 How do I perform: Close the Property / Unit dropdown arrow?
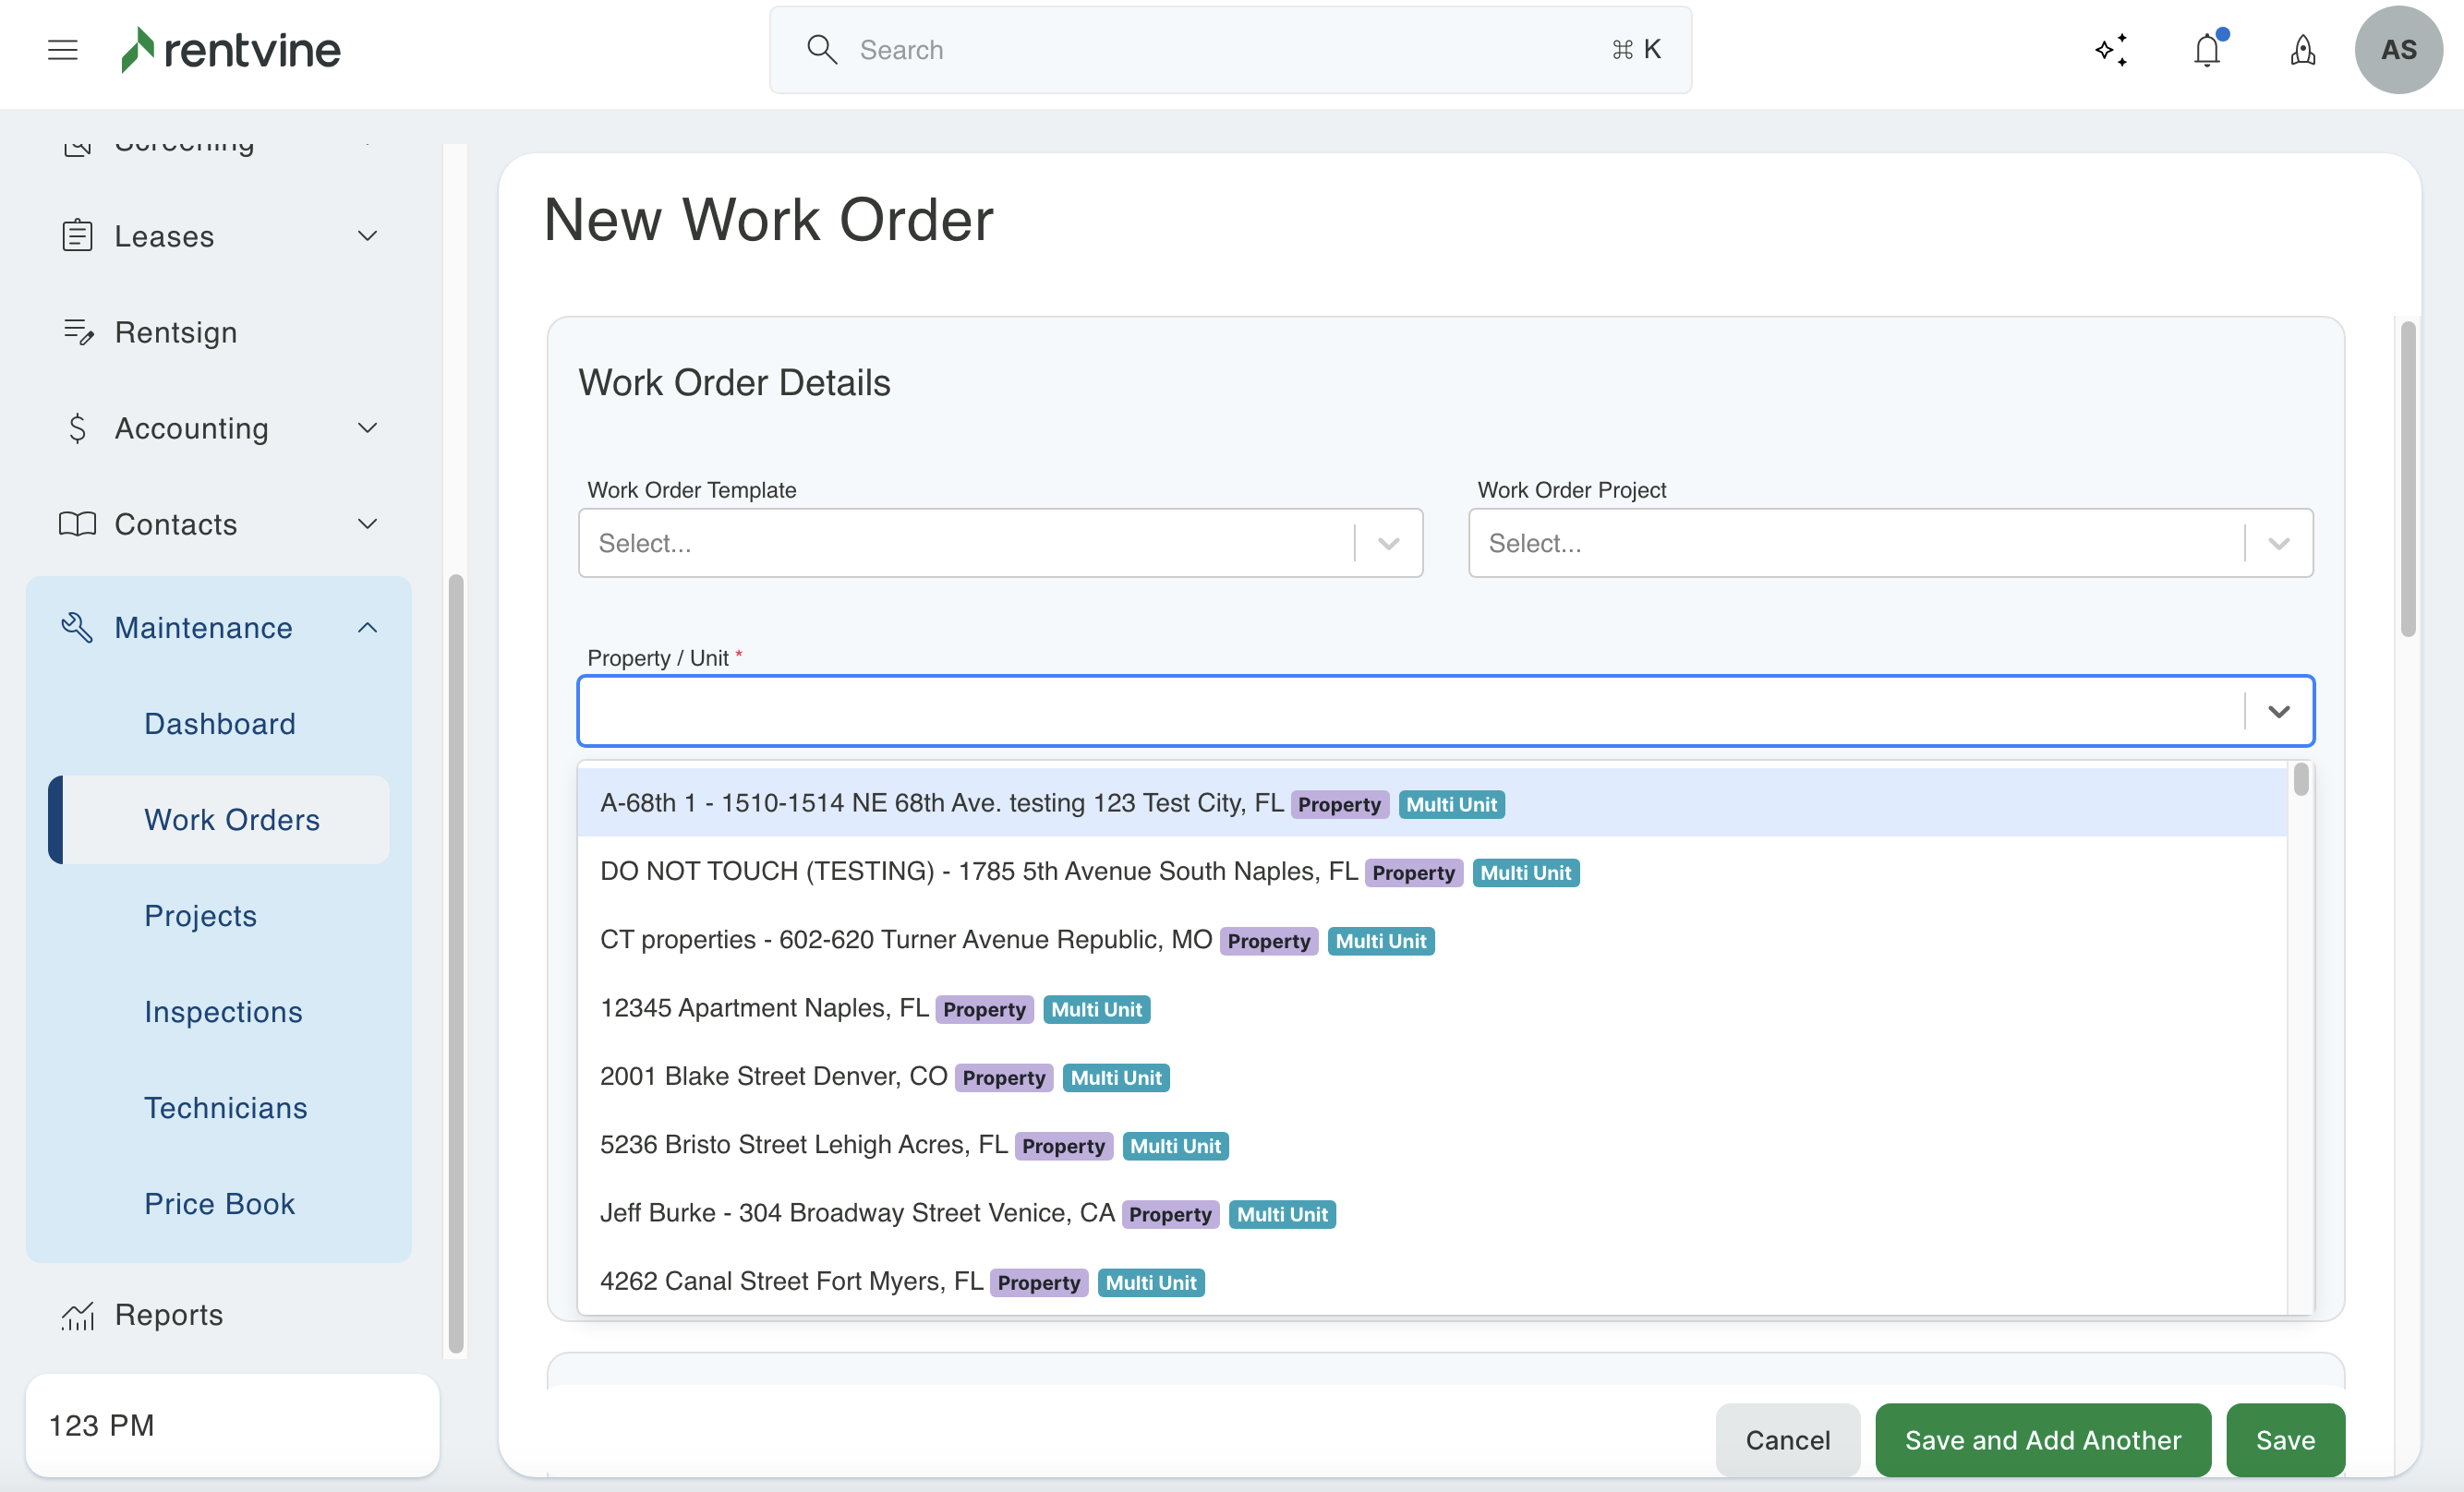2278,711
